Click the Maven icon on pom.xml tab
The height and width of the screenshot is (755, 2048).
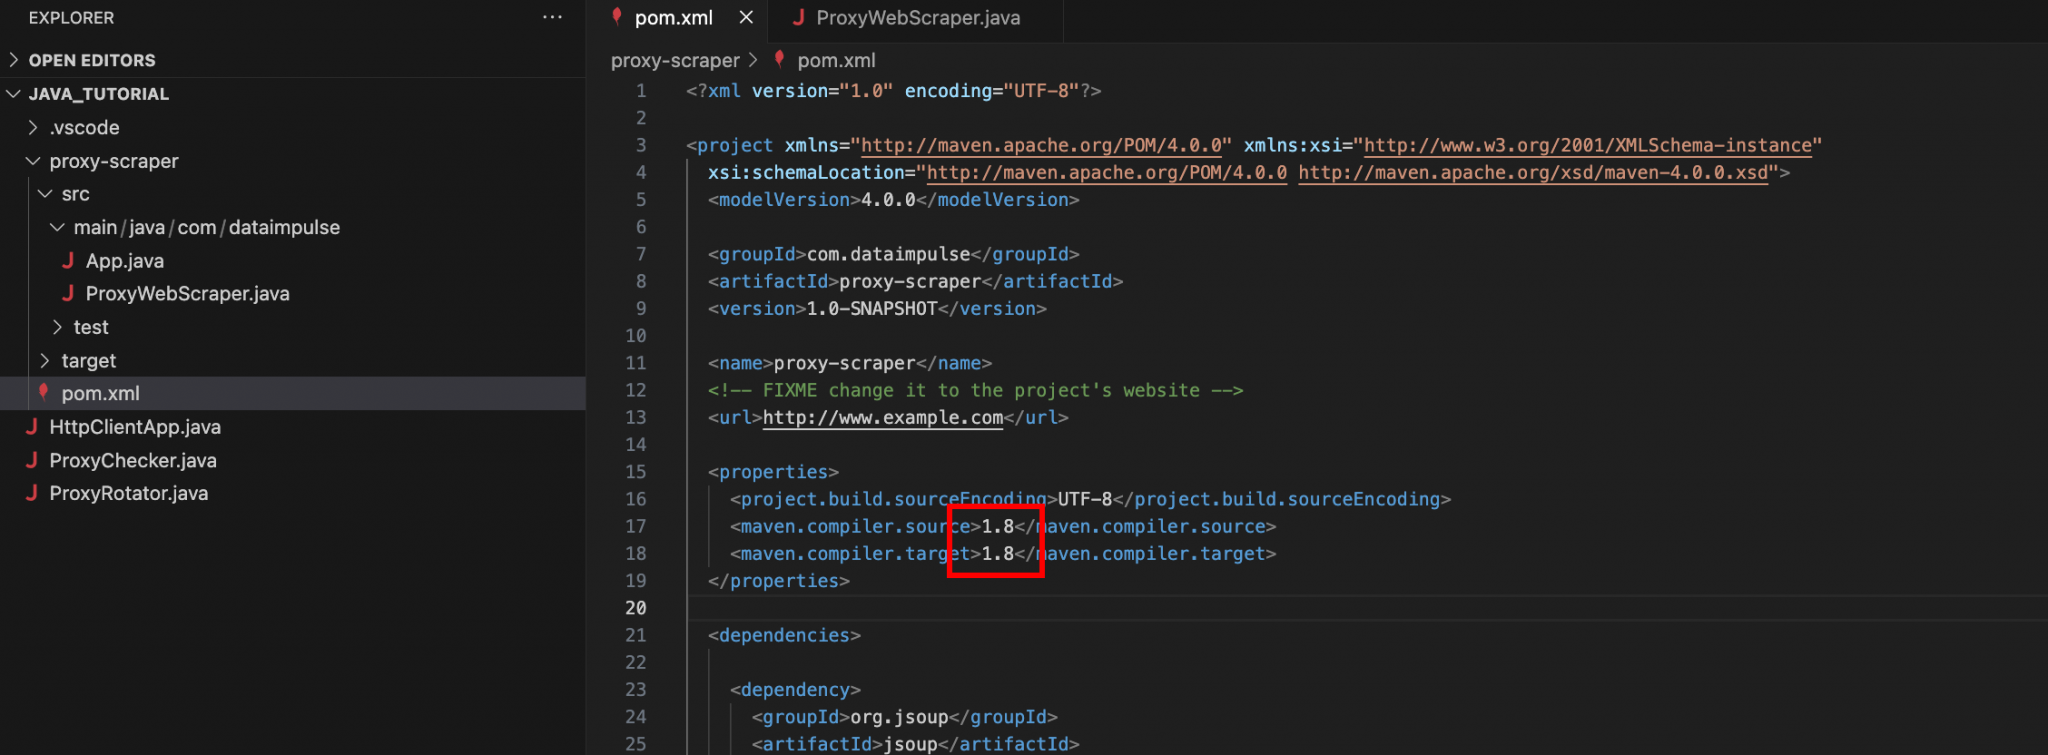tap(617, 16)
